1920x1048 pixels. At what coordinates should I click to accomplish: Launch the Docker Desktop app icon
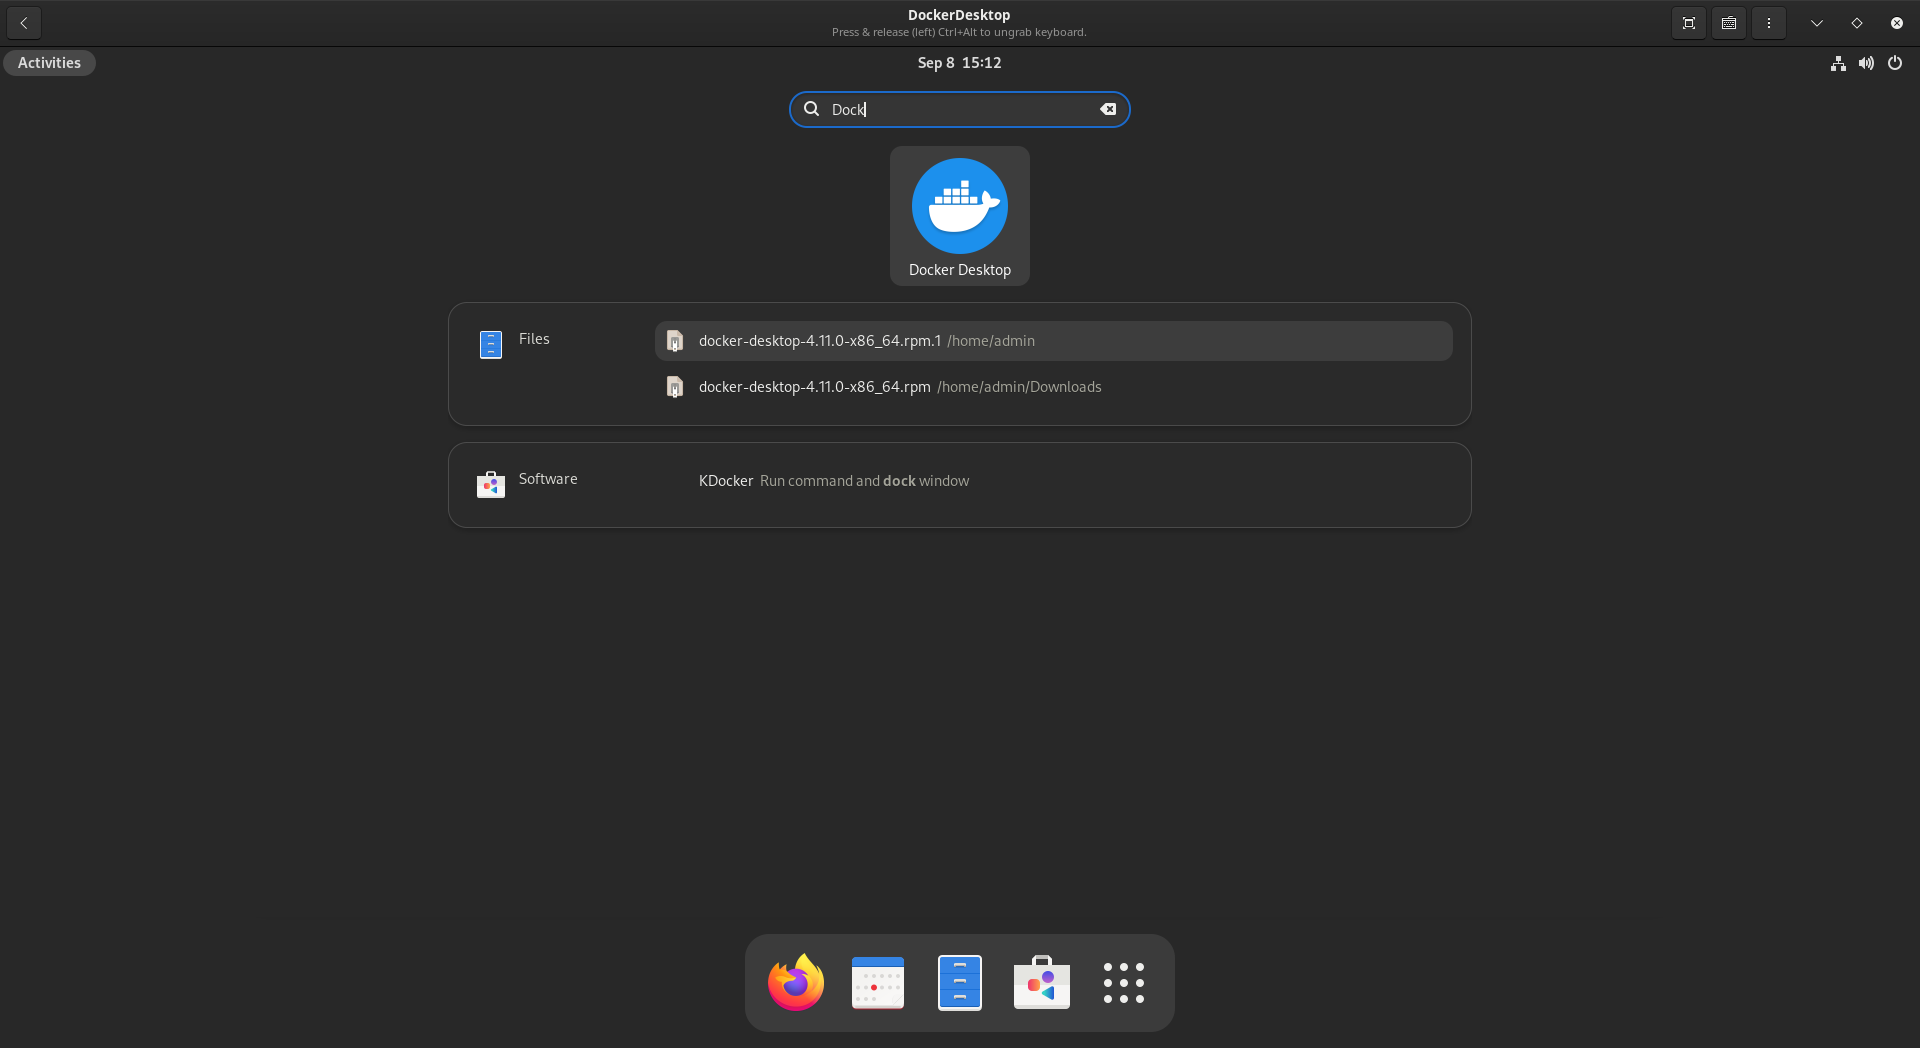959,215
